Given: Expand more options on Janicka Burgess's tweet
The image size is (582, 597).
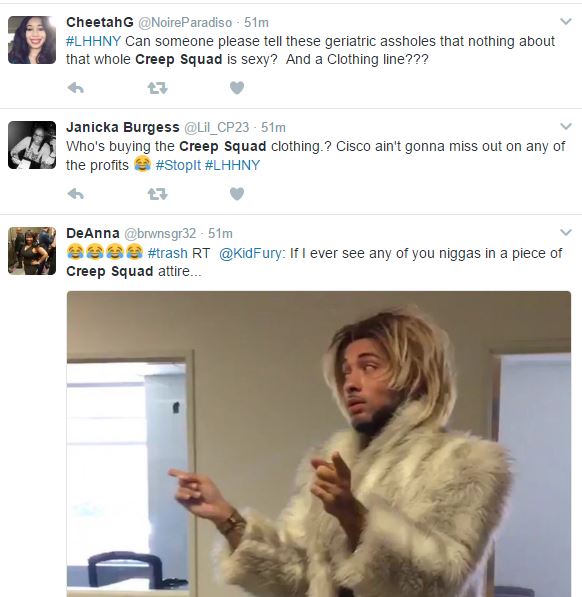Looking at the screenshot, I should coord(566,126).
